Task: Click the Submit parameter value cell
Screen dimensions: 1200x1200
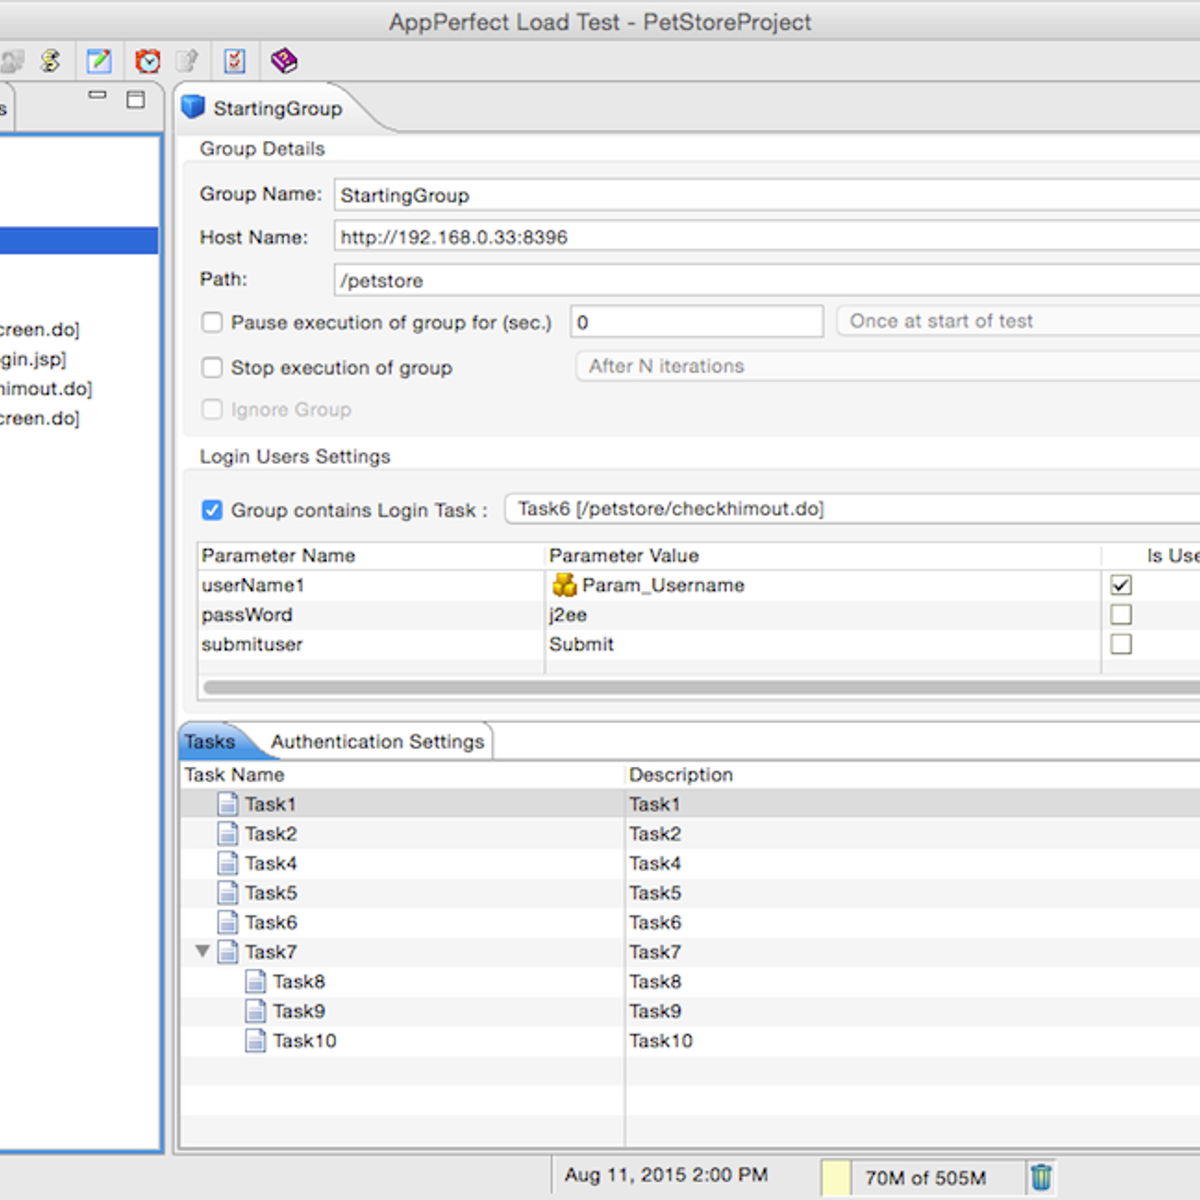Action: click(822, 645)
